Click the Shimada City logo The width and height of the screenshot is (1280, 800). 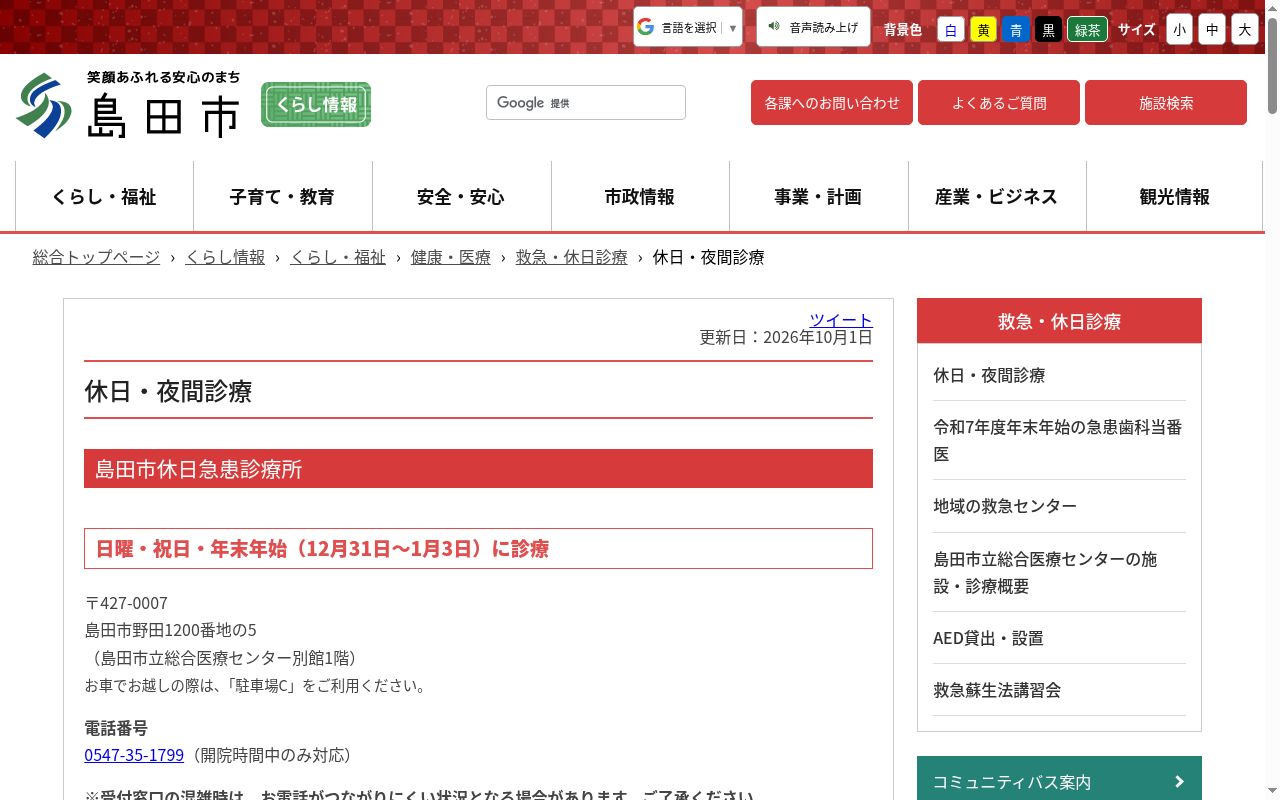pos(128,104)
